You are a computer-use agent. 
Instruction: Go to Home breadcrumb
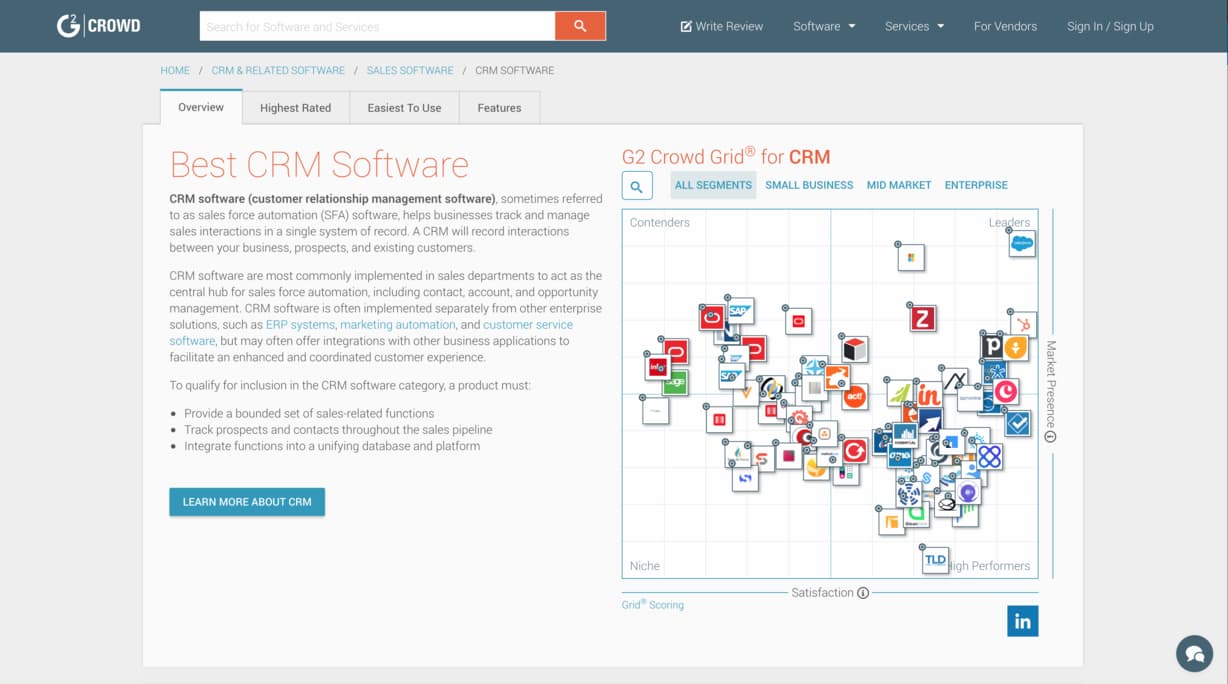[x=175, y=71]
